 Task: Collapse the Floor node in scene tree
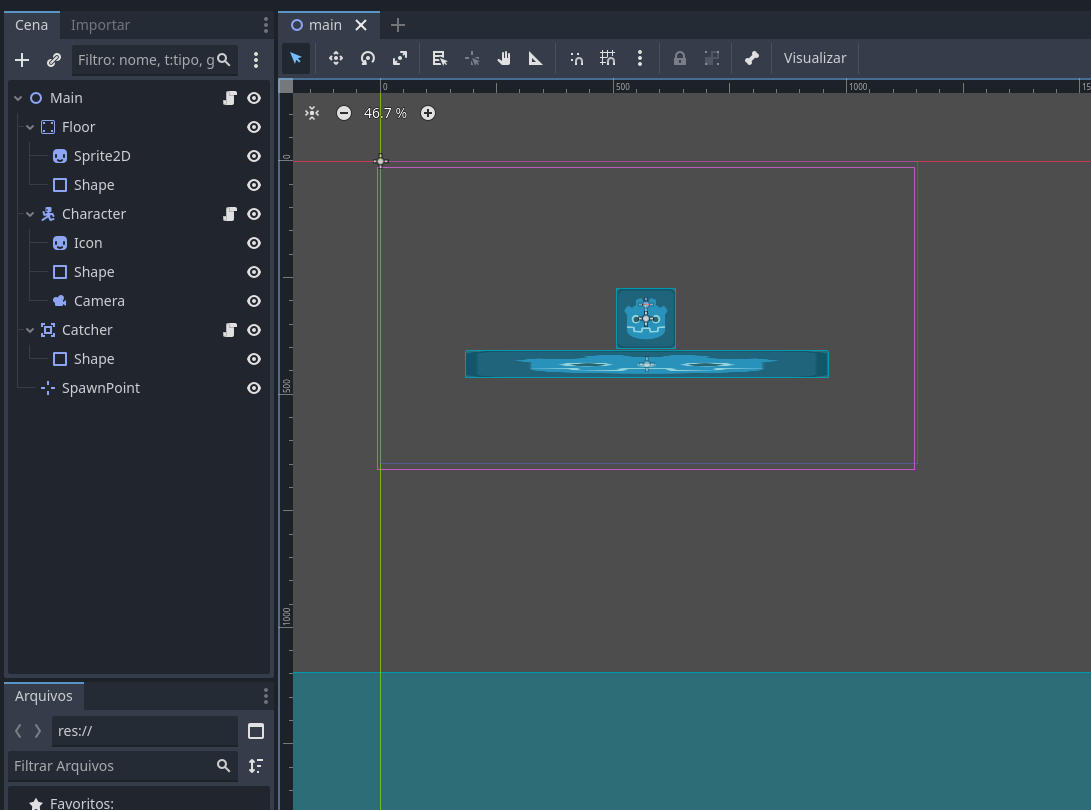pos(30,127)
